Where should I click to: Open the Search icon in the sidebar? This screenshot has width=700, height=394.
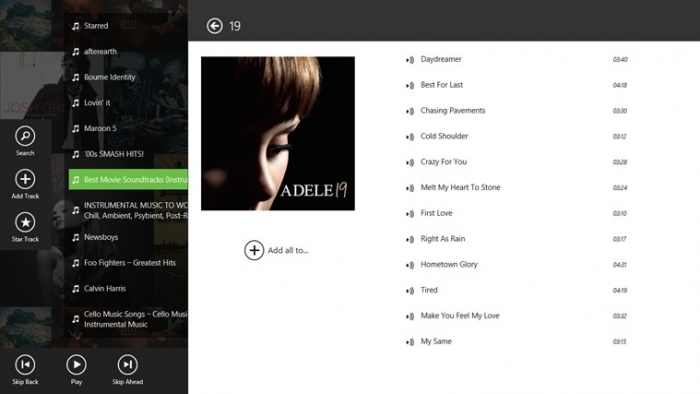point(25,136)
